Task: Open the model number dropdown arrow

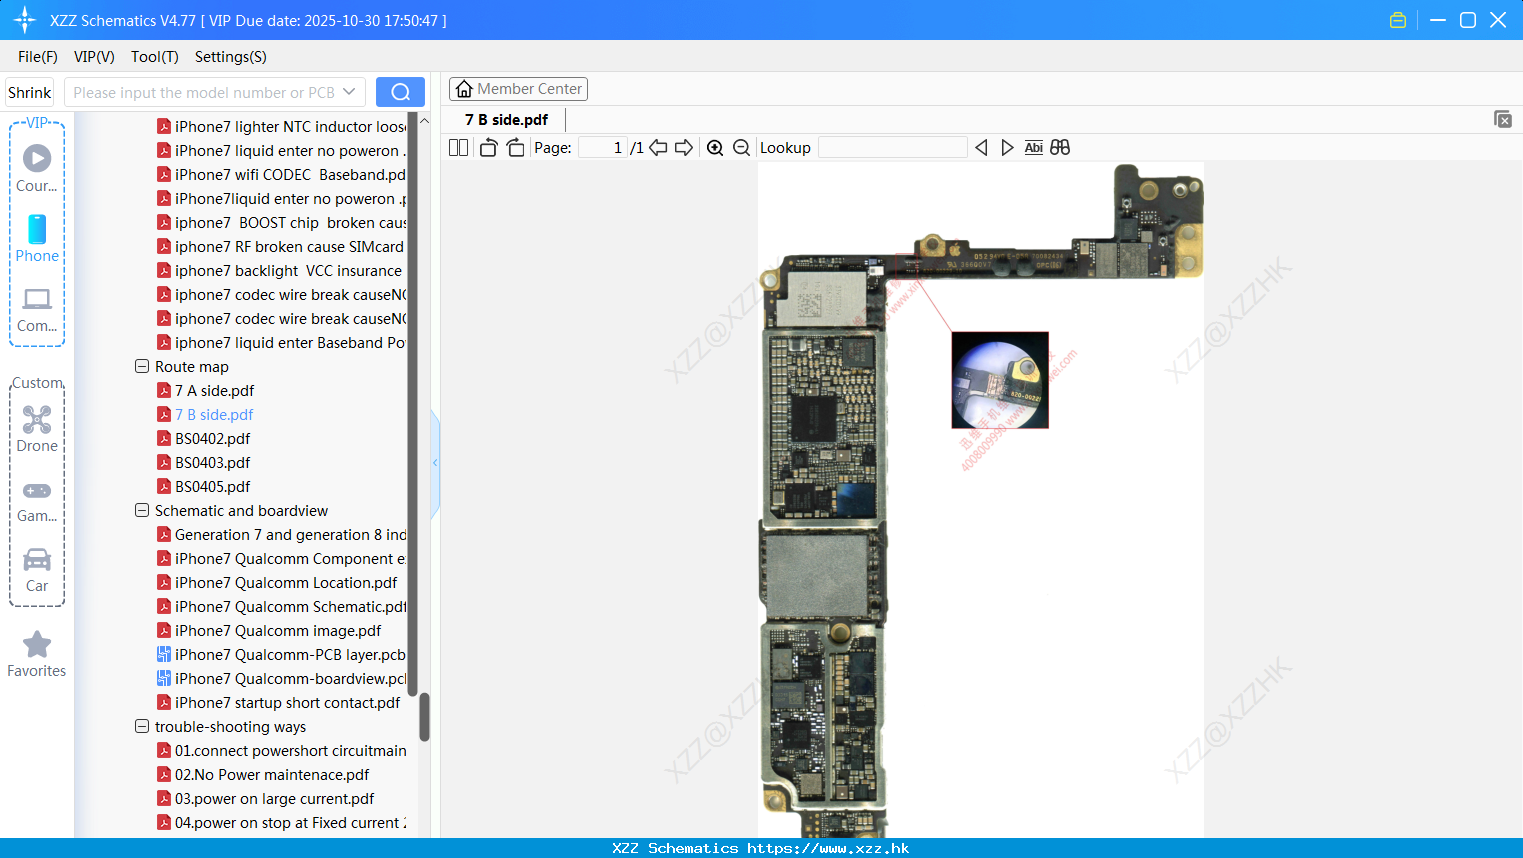Action: 349,92
